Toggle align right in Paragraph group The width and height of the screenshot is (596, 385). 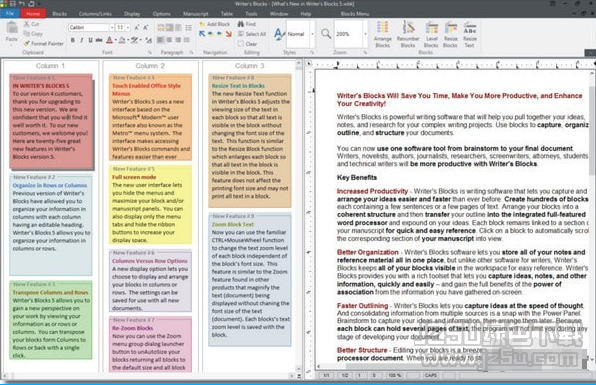(x=178, y=40)
